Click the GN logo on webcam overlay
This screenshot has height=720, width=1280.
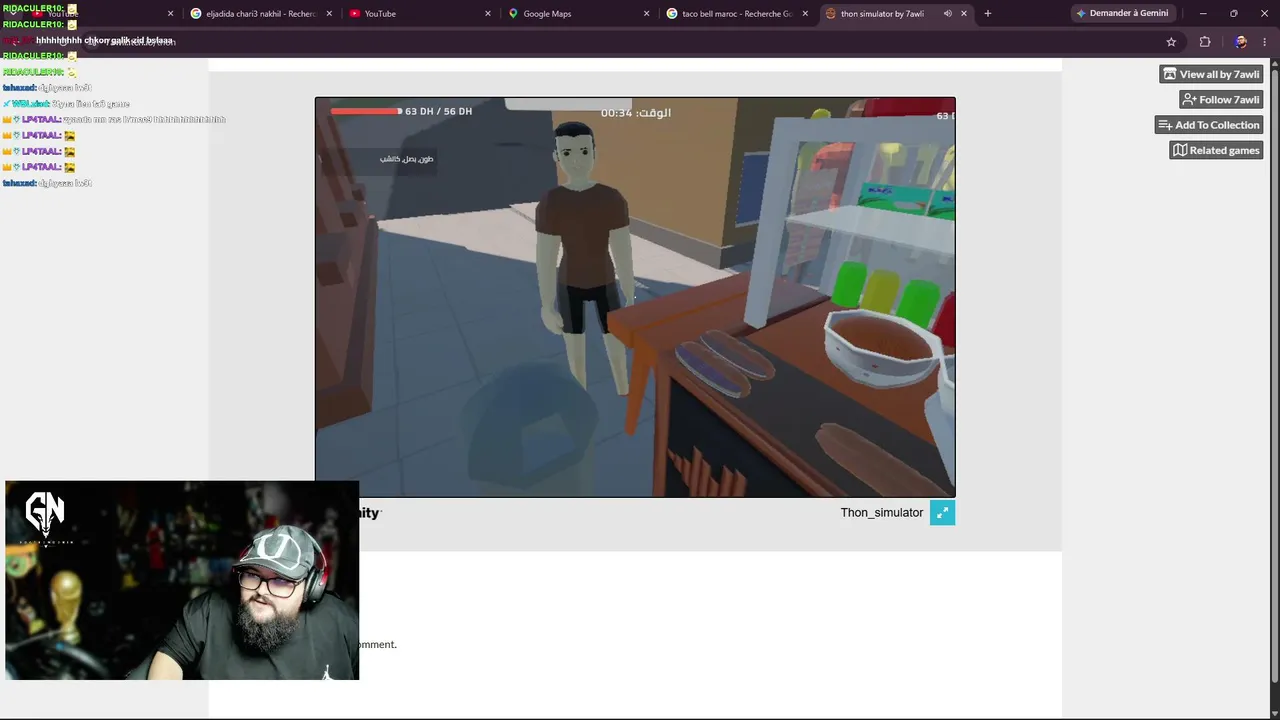(45, 517)
